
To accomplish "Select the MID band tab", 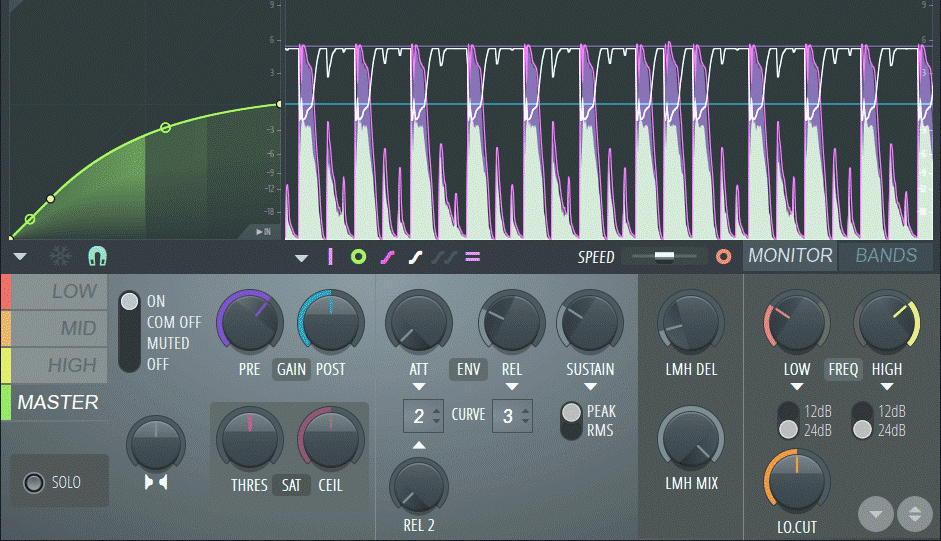I will (54, 328).
